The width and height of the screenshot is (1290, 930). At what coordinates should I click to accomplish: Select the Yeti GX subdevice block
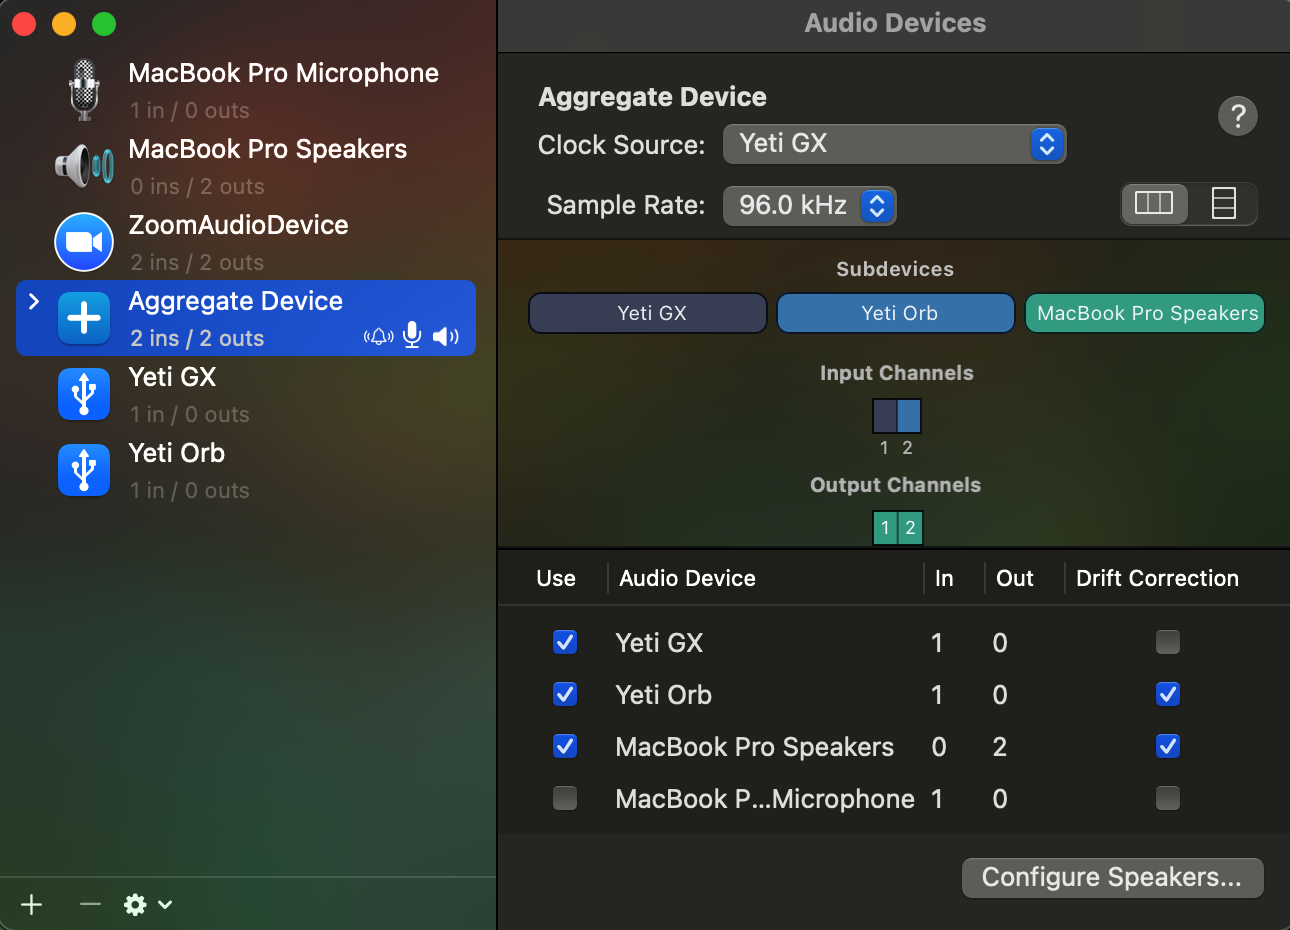click(x=648, y=313)
